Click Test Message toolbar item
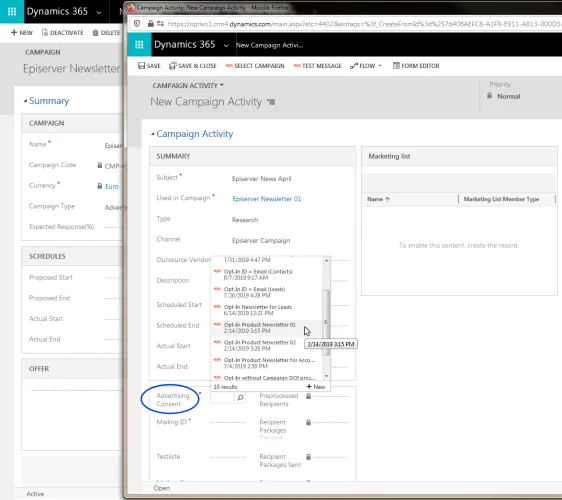 (x=318, y=66)
